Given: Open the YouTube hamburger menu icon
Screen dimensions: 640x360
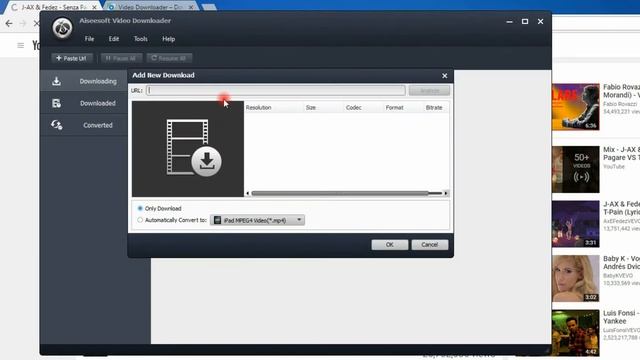Looking at the screenshot, I should click(x=20, y=45).
